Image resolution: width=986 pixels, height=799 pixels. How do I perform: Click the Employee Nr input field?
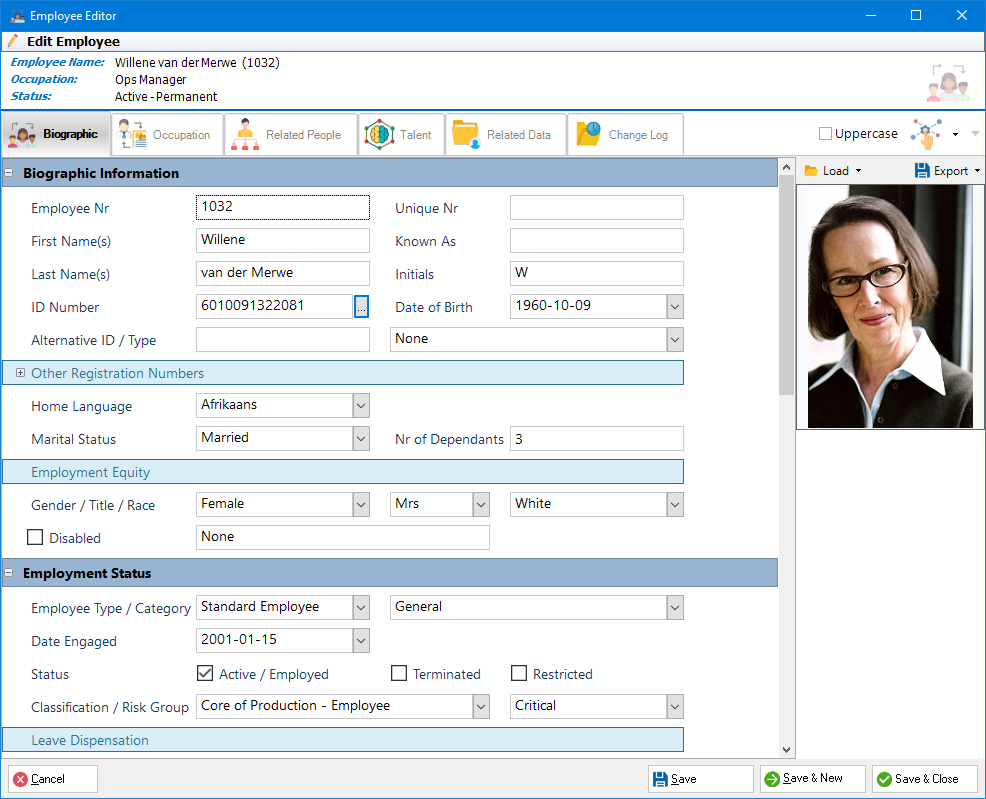[x=282, y=207]
